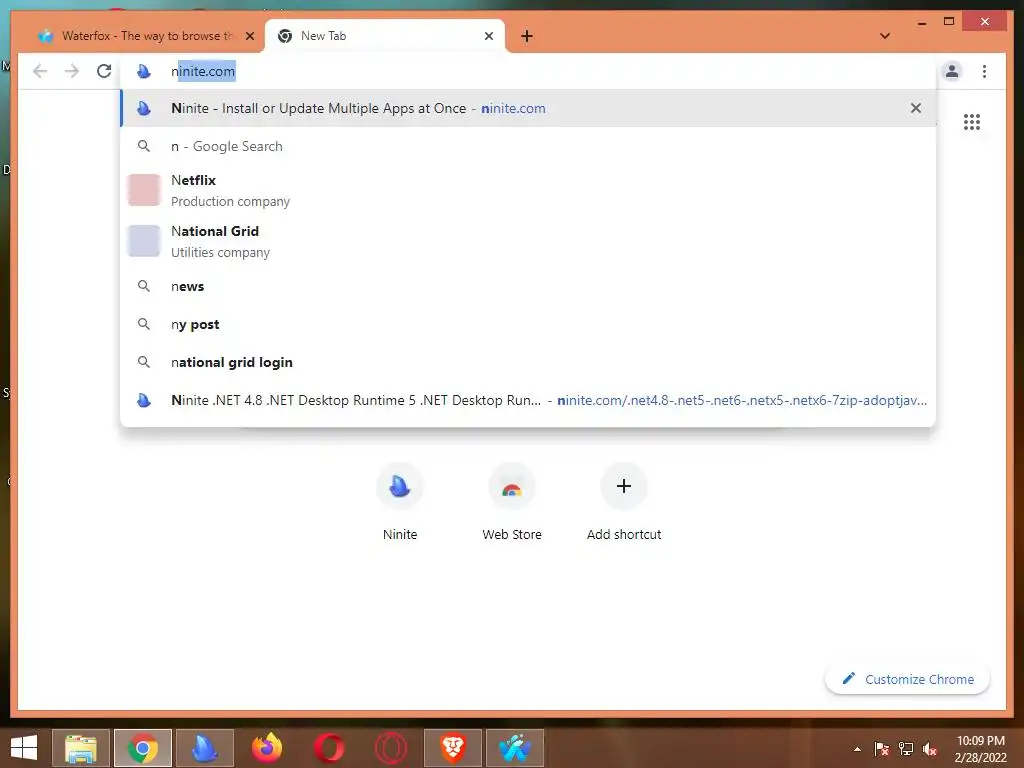Launch Firefox from the taskbar
This screenshot has width=1024, height=768.
[266, 748]
